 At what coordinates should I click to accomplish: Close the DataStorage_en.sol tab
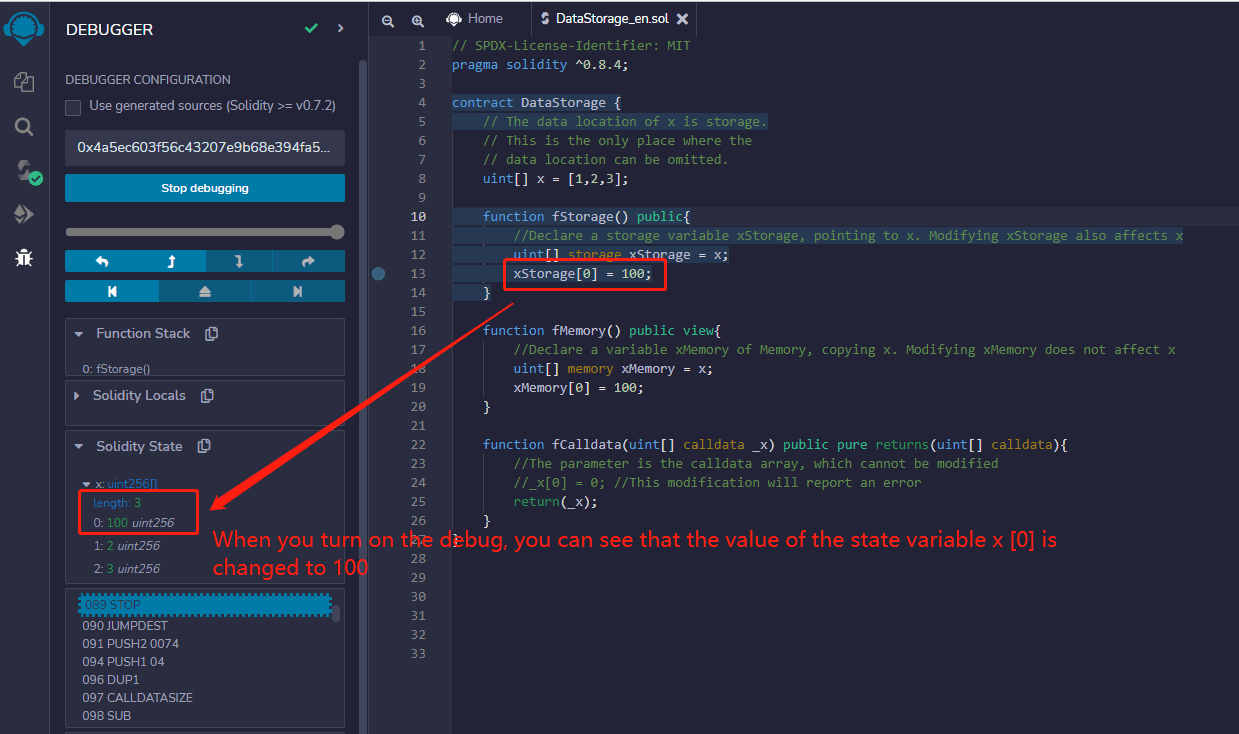tap(682, 19)
